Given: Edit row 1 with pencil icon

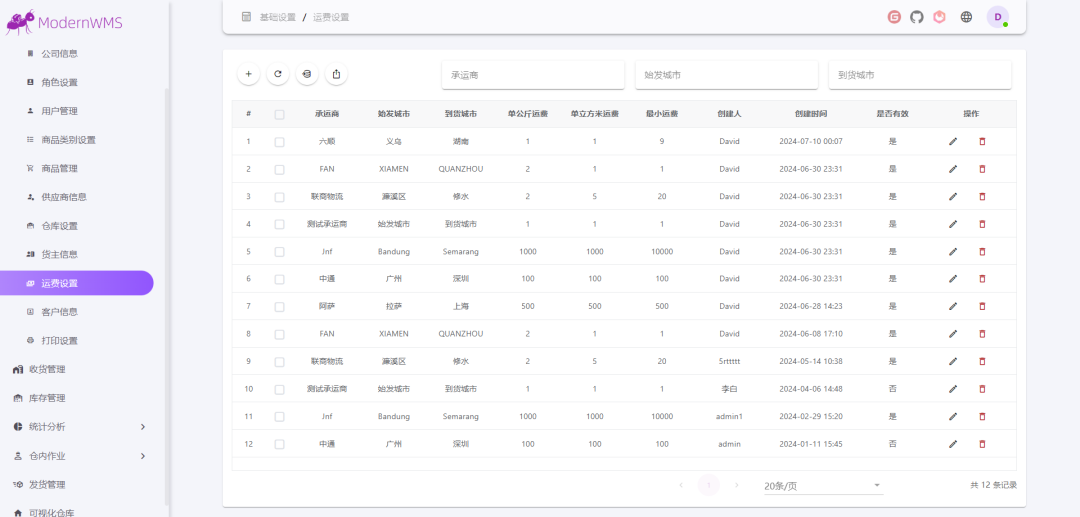Looking at the screenshot, I should [953, 141].
